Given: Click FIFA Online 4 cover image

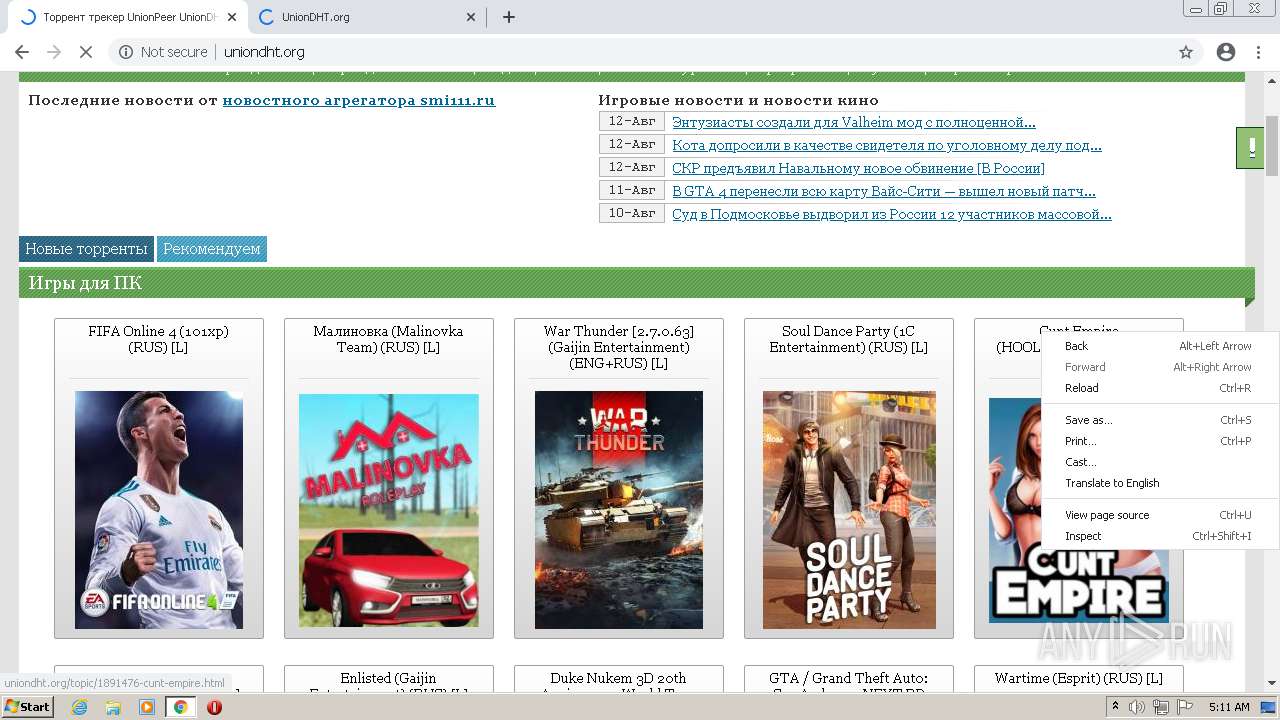Looking at the screenshot, I should (159, 510).
